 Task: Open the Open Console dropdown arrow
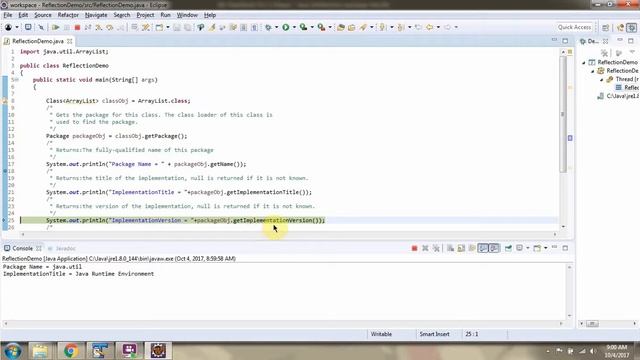(545, 248)
